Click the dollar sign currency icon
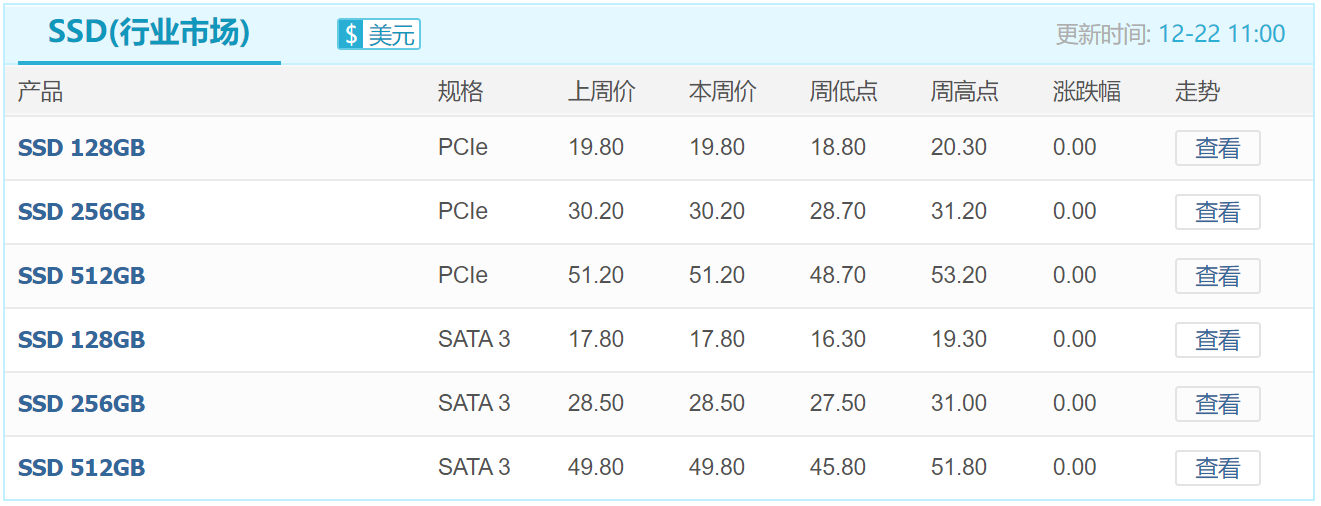1321x506 pixels. pos(351,35)
